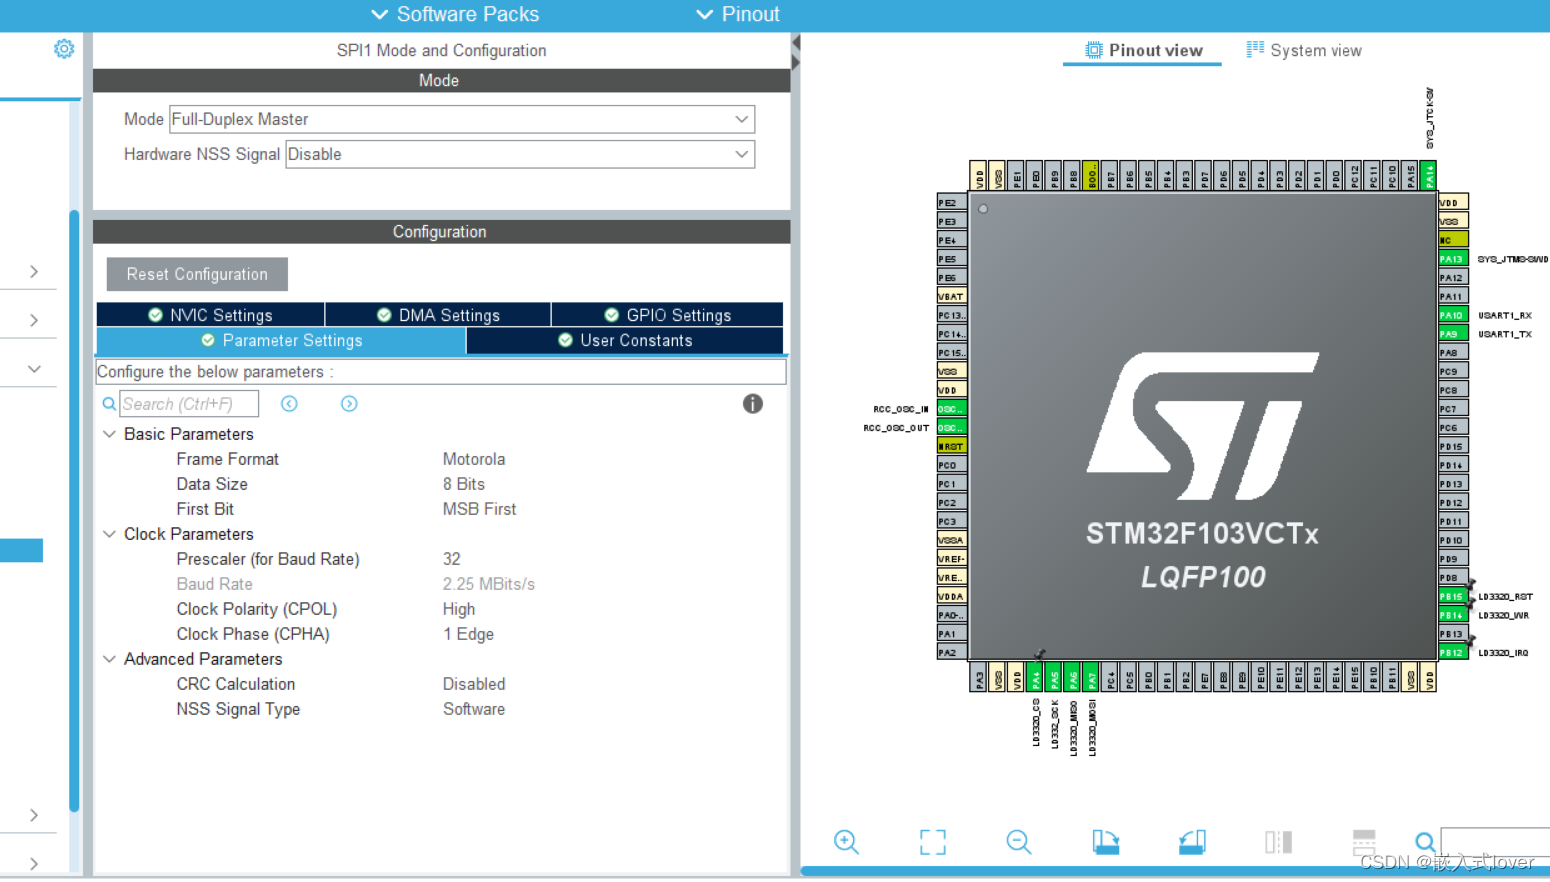Click the pin search input box
Viewport: 1550px width, 882px height.
pos(1496,842)
